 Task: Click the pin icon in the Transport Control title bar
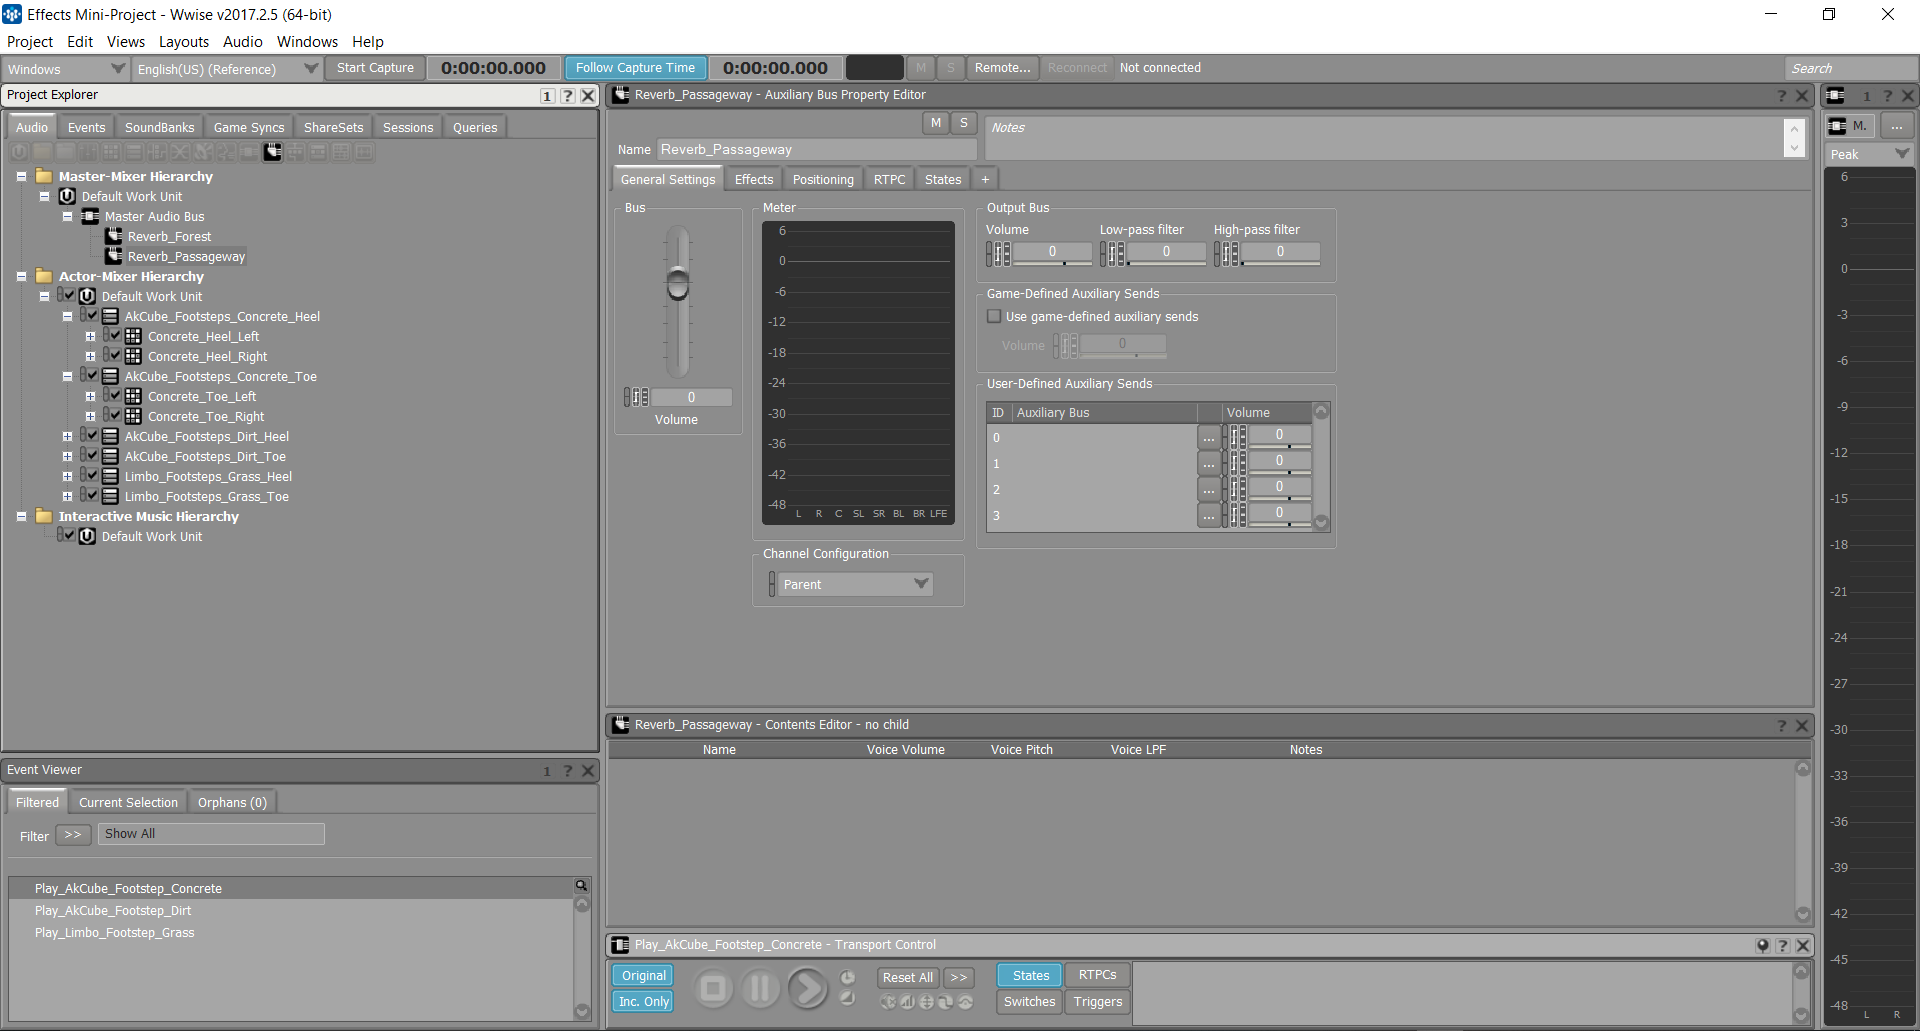(x=1762, y=945)
